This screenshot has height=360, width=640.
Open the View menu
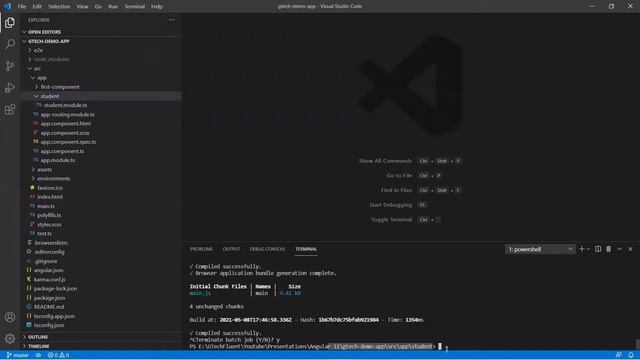point(82,6)
